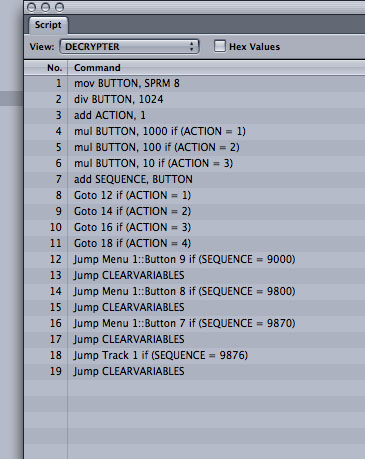The width and height of the screenshot is (365, 459).
Task: Enable the Hex Values checkbox
Action: 220,46
